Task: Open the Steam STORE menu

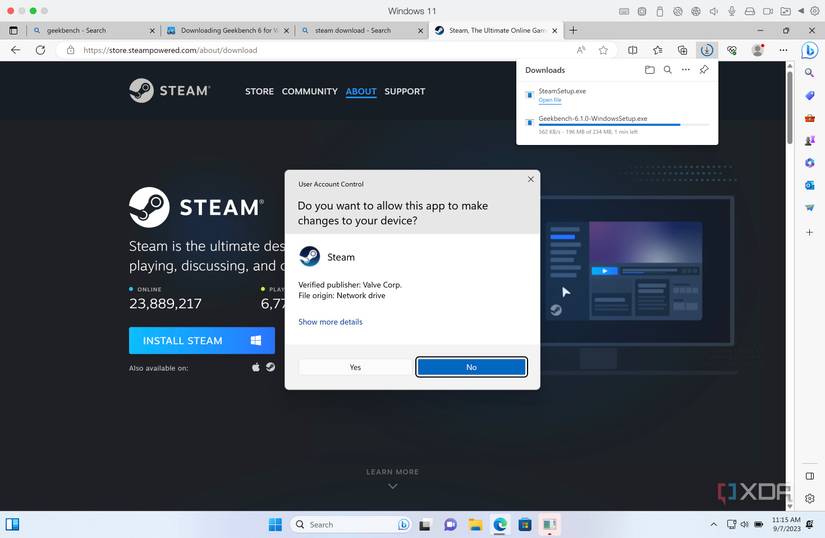Action: tap(259, 92)
